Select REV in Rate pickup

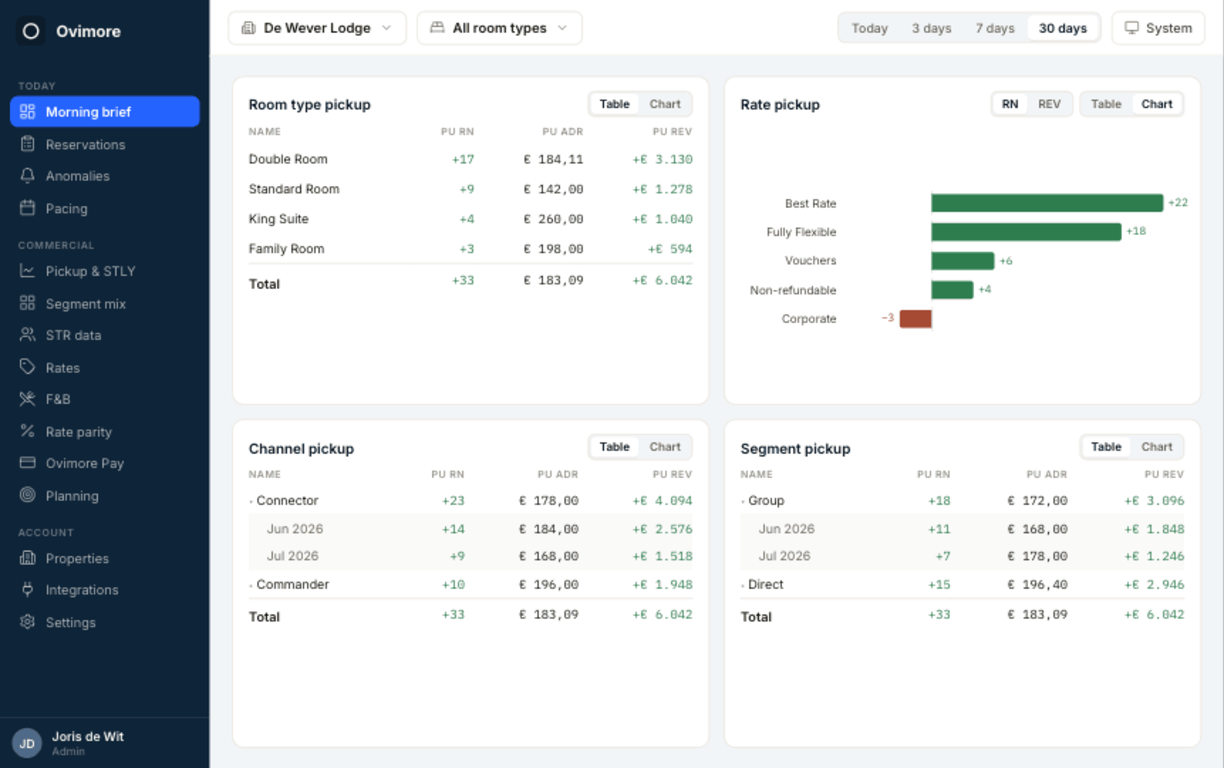[1049, 104]
